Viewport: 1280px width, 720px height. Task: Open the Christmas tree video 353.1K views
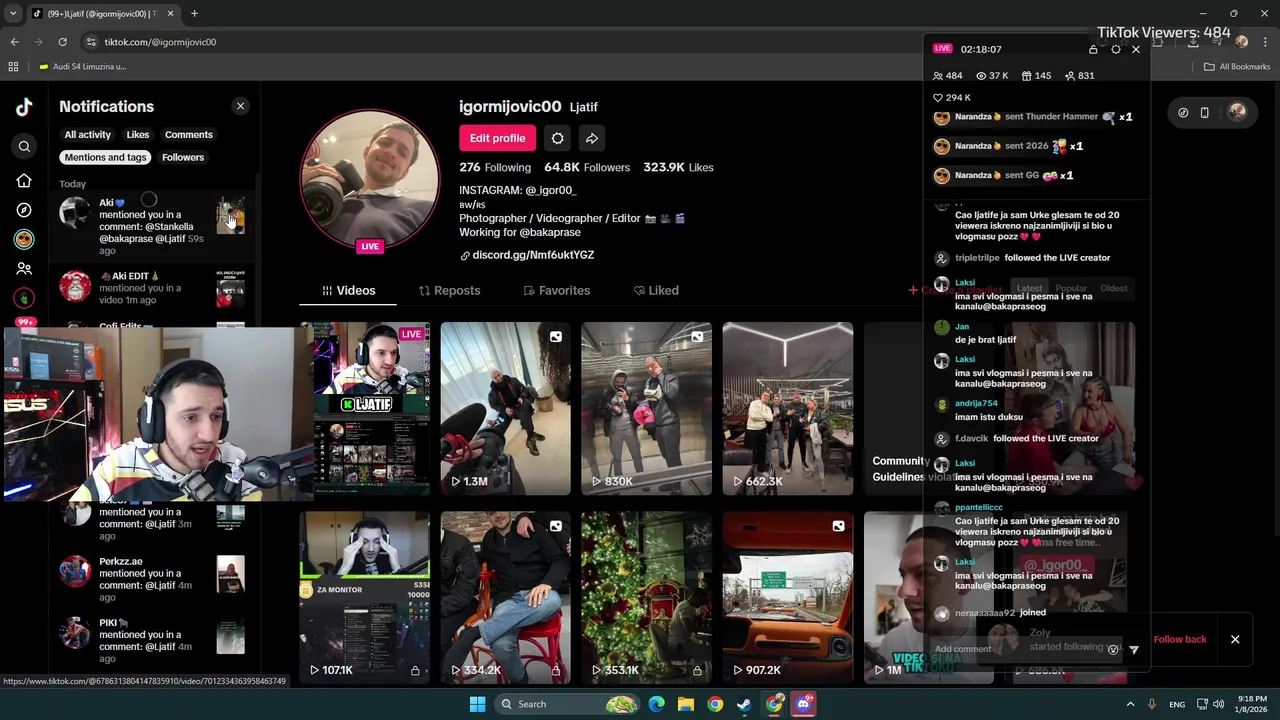(x=647, y=598)
